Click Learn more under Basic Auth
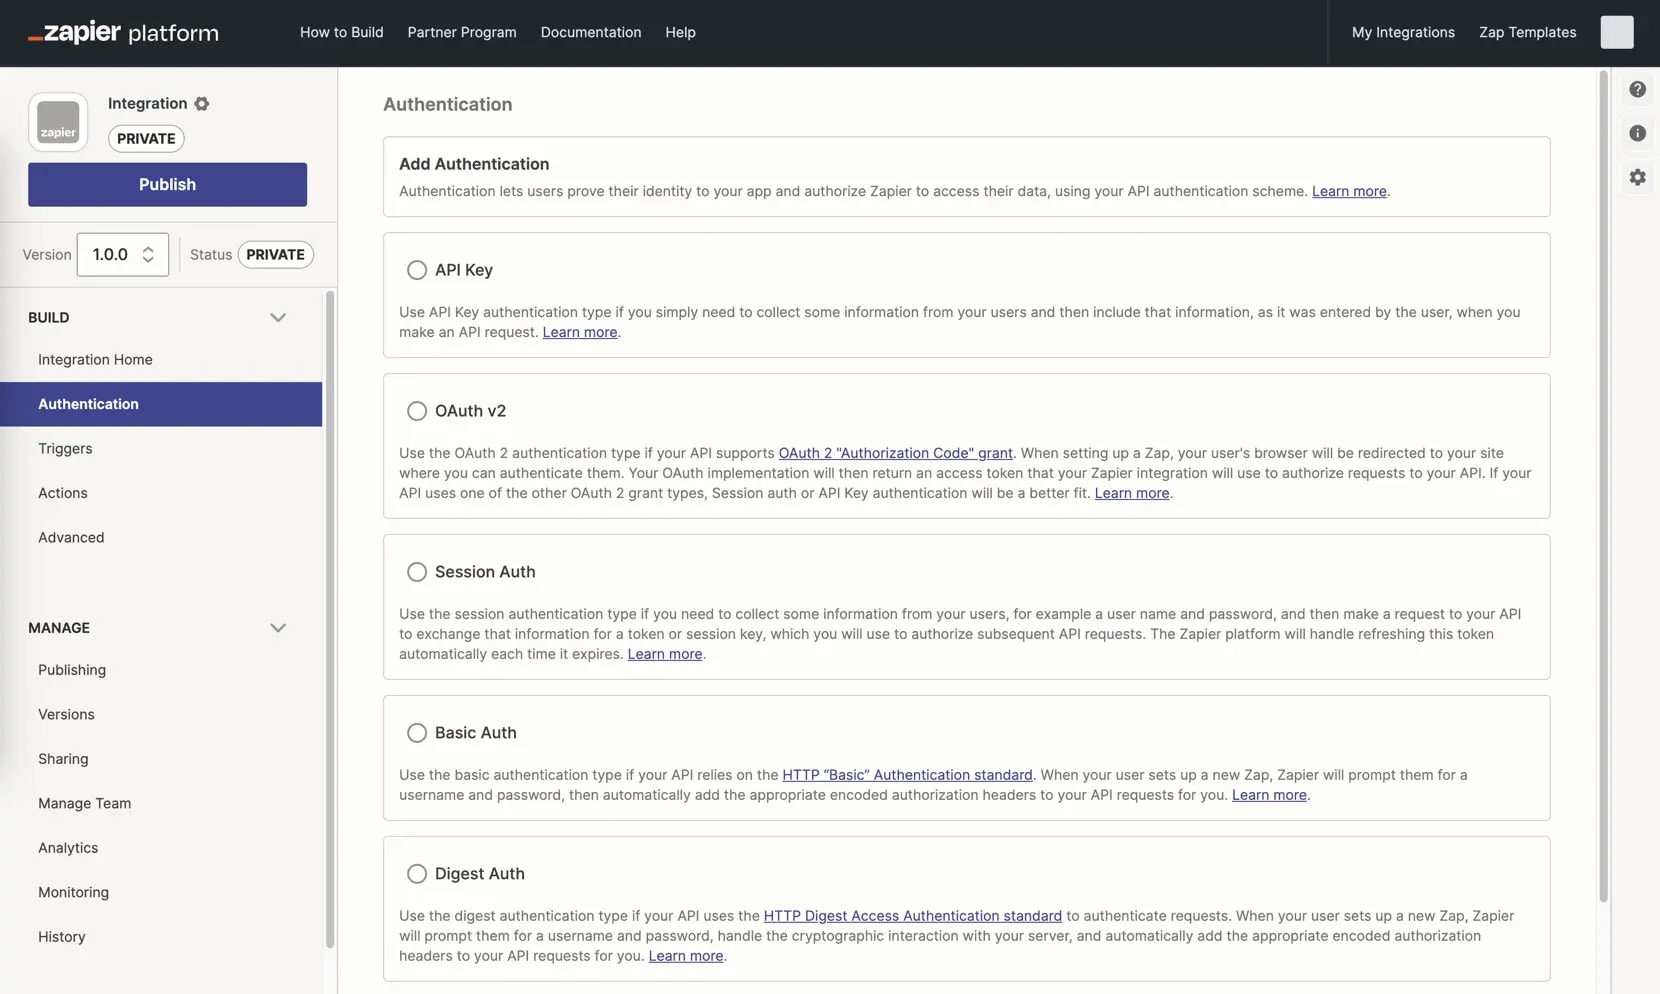This screenshot has height=994, width=1660. pos(1269,795)
